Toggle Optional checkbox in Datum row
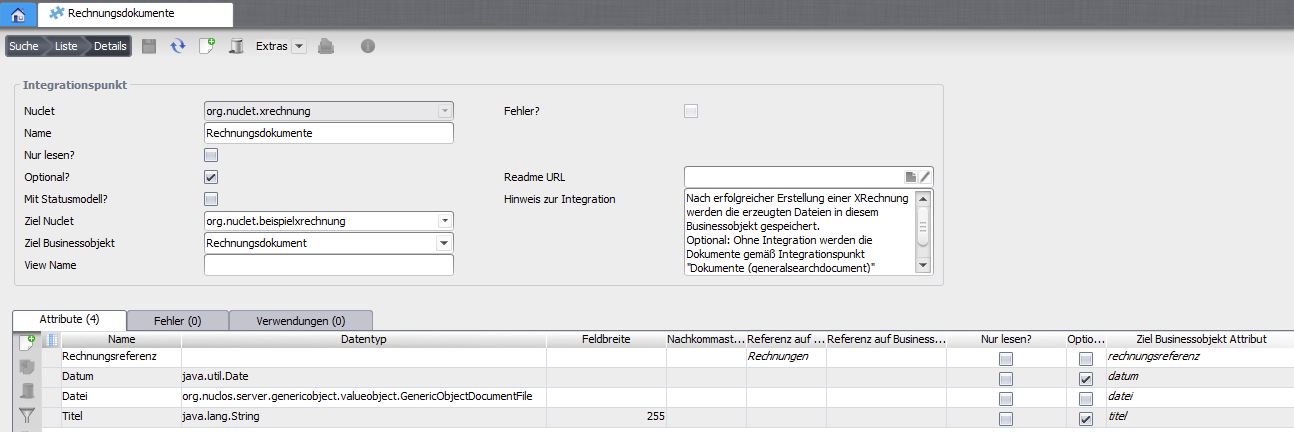1294x432 pixels. click(1086, 379)
